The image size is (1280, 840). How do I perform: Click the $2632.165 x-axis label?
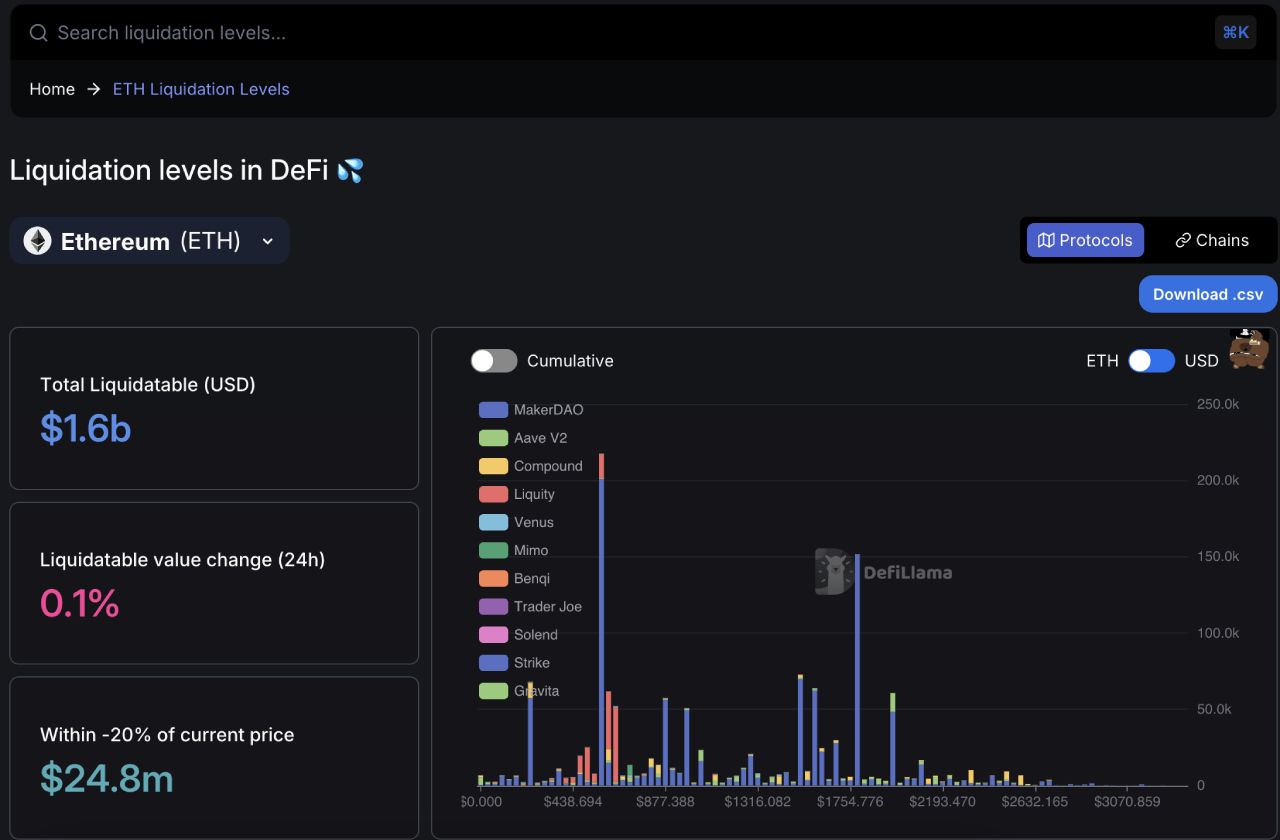[x=1034, y=802]
